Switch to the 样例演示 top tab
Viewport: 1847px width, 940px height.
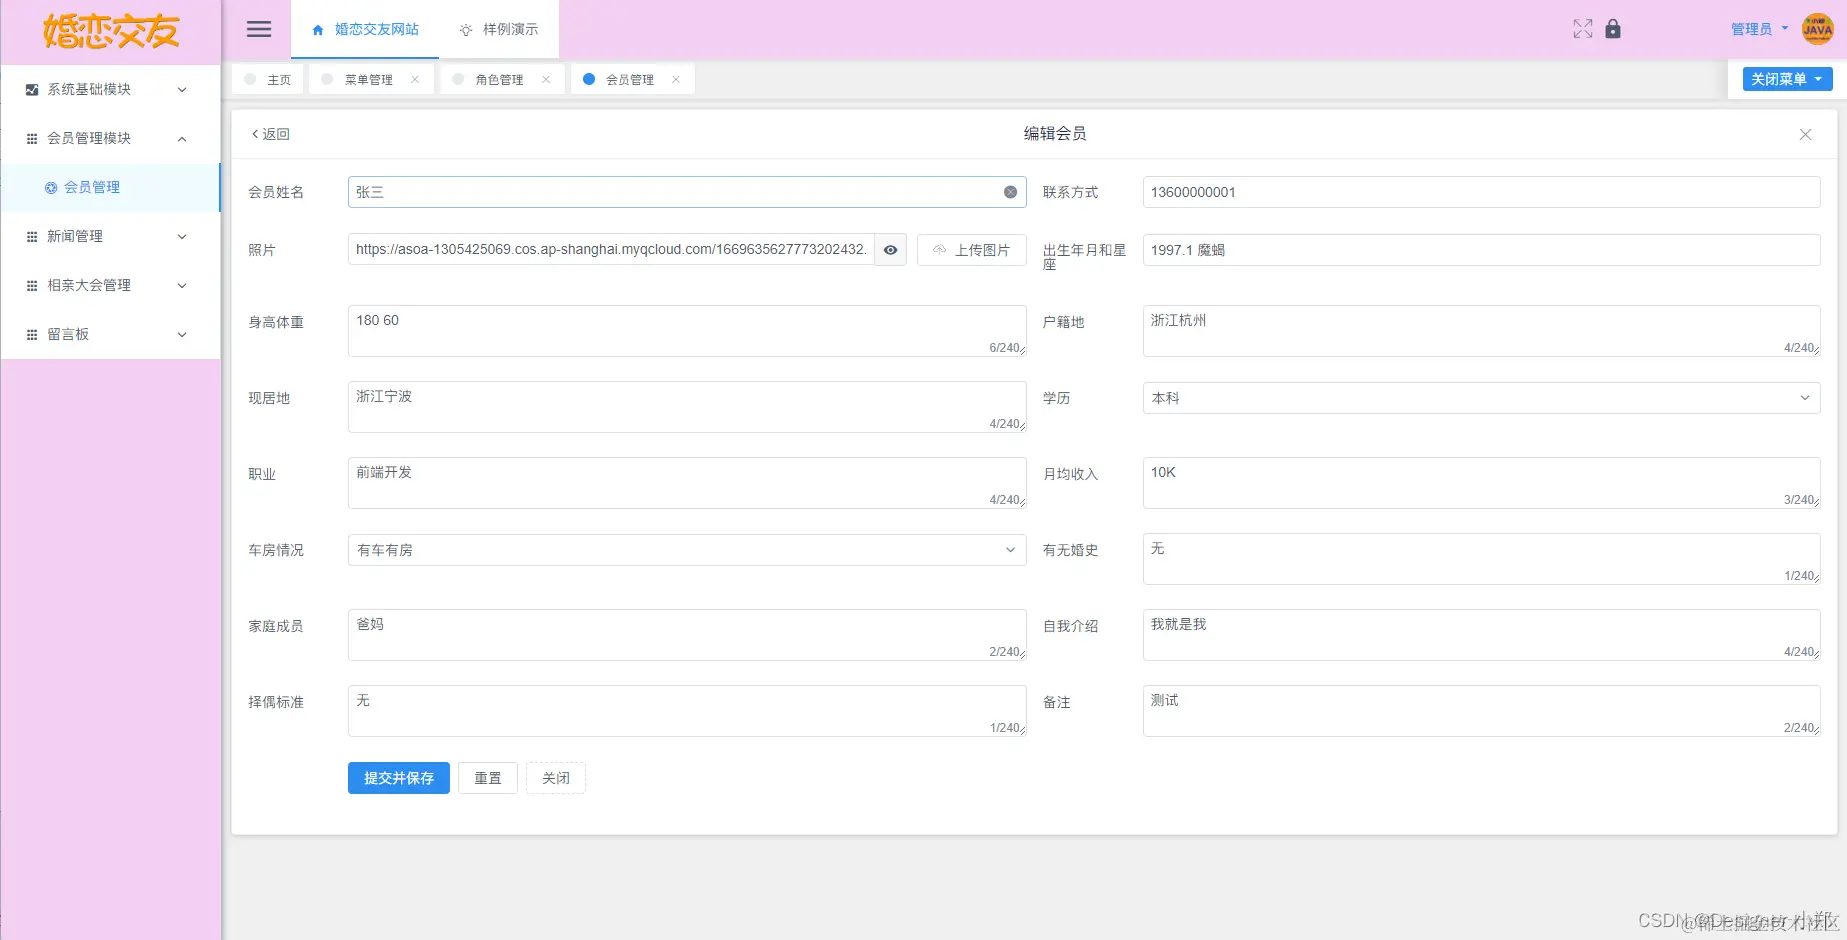499,29
